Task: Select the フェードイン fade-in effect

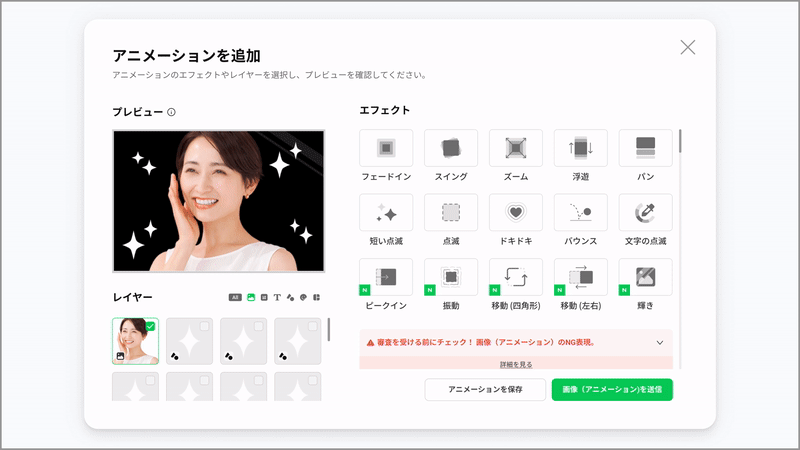Action: point(386,148)
